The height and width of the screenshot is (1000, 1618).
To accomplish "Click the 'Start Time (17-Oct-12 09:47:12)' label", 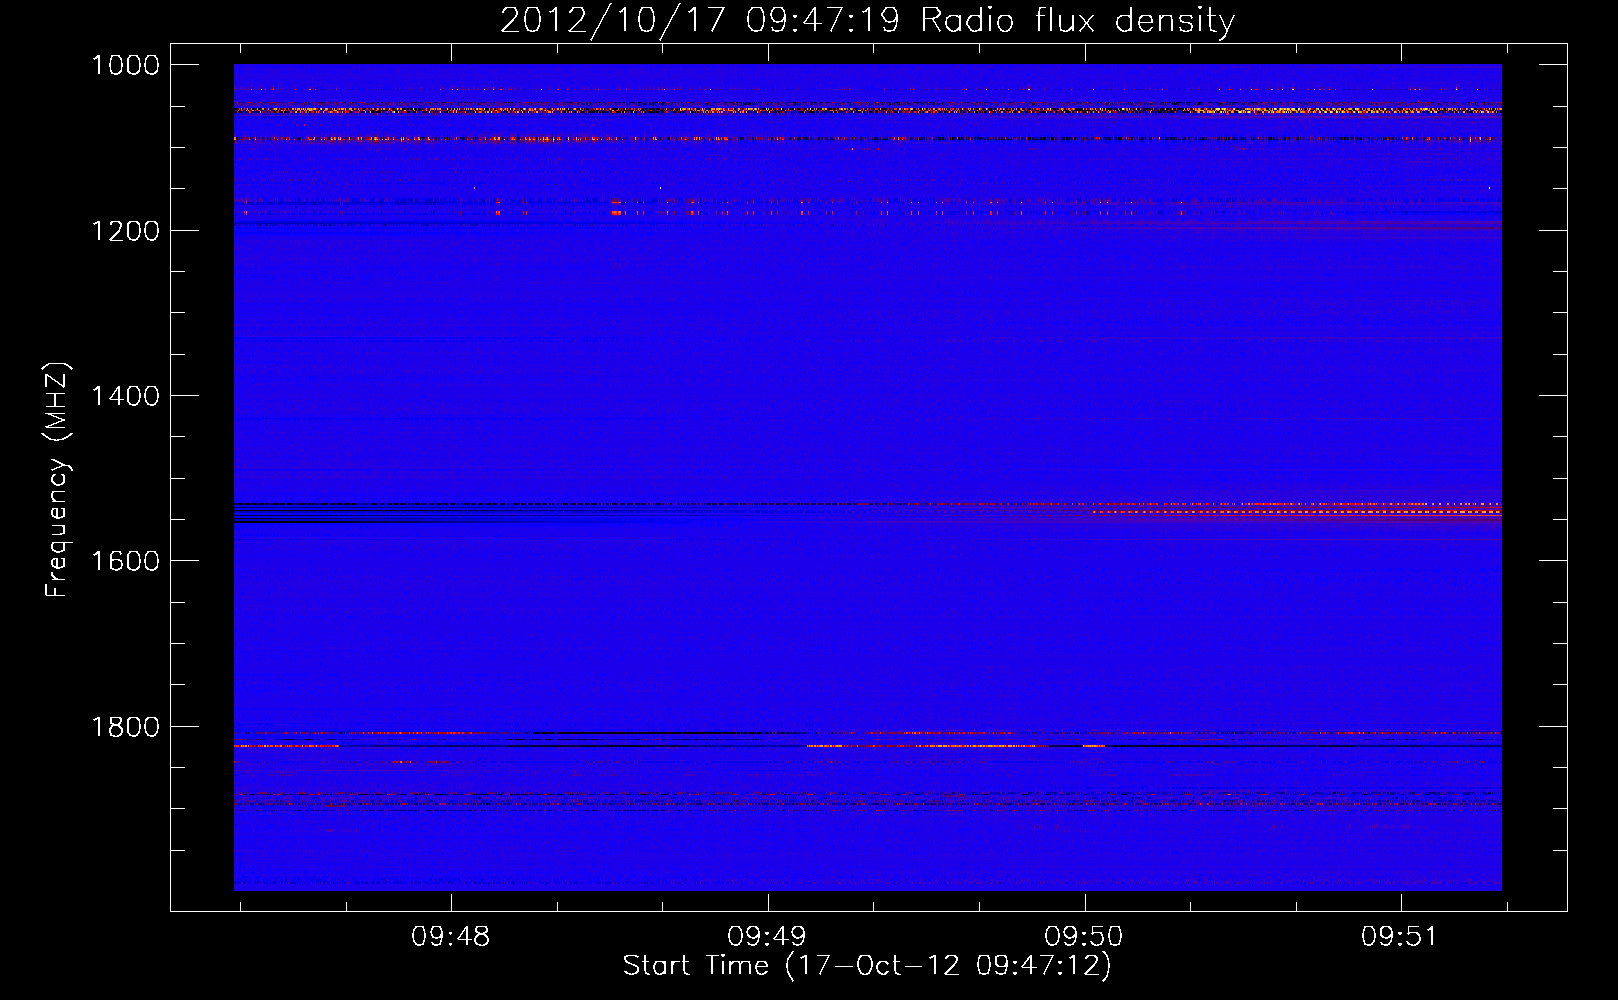I will (867, 966).
